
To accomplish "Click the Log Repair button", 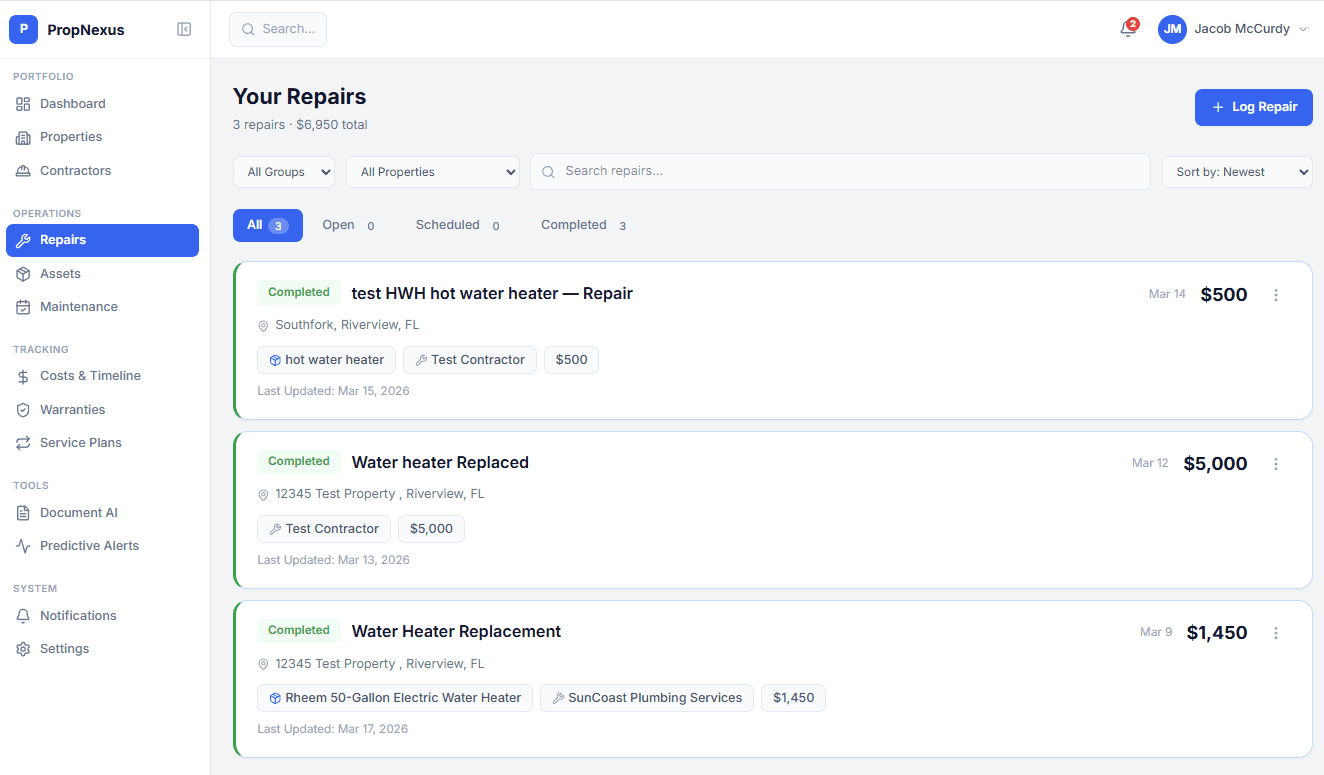I will pyautogui.click(x=1253, y=107).
